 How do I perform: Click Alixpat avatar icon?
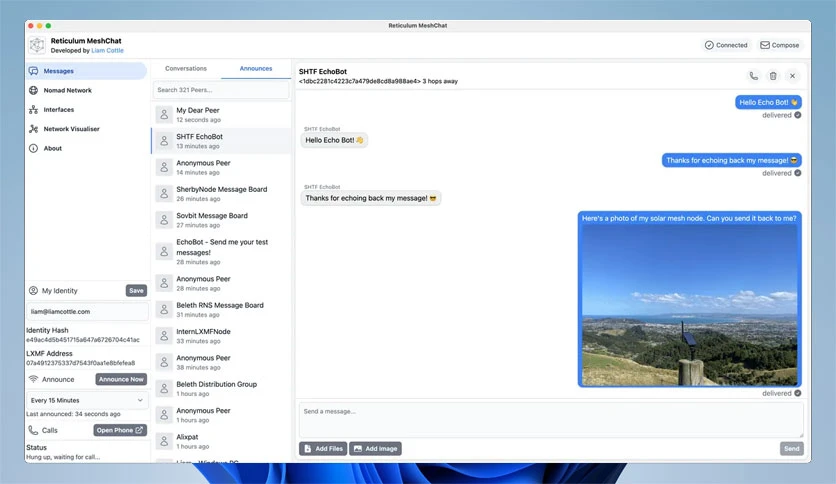[x=164, y=441]
